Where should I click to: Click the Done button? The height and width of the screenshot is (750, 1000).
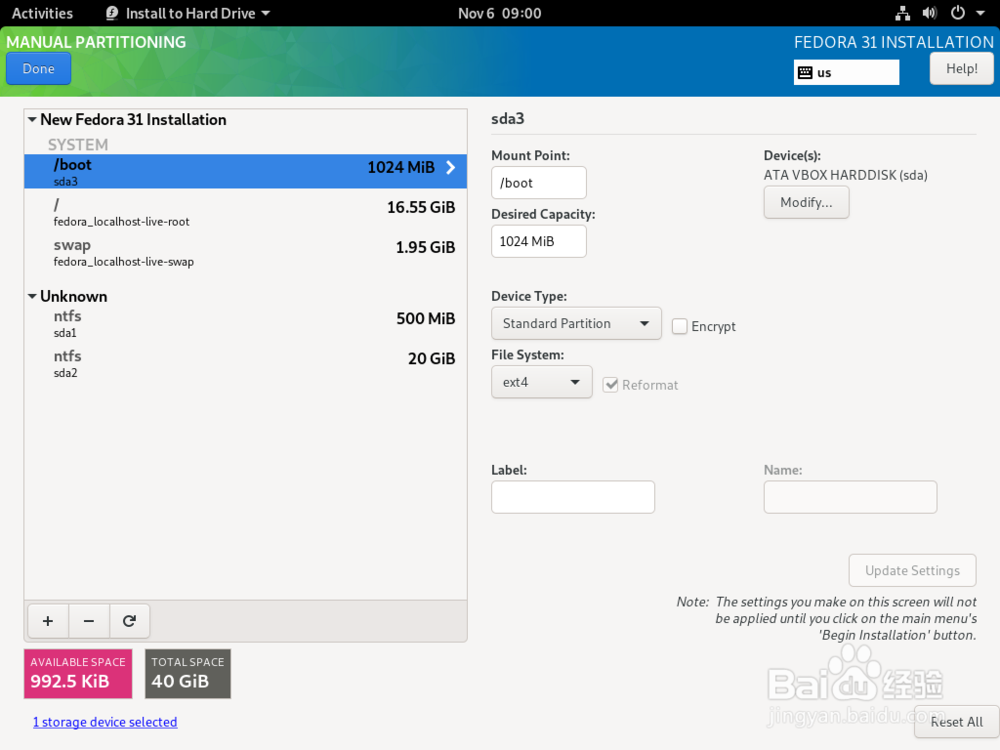(x=38, y=69)
